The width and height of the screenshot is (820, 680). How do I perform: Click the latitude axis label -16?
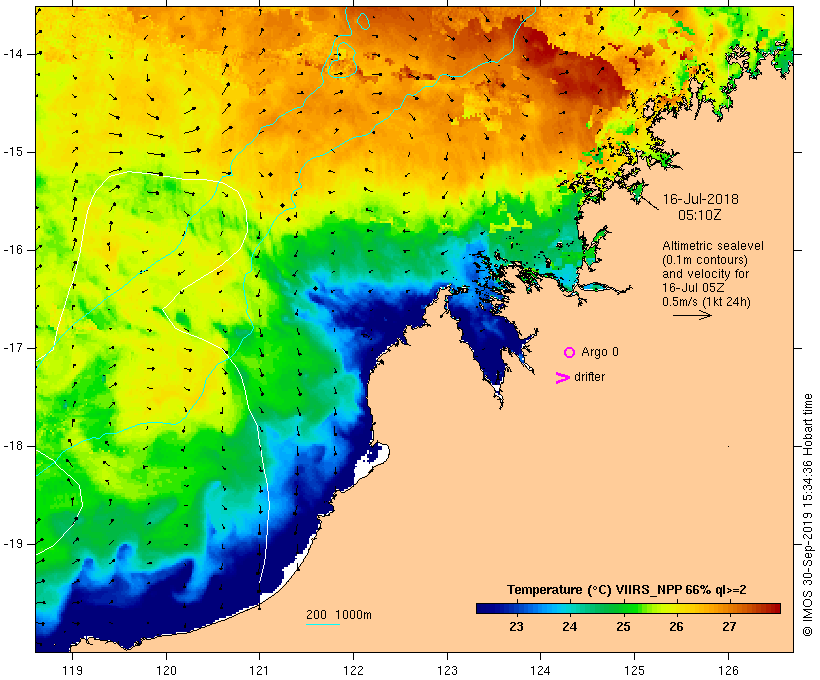click(13, 250)
